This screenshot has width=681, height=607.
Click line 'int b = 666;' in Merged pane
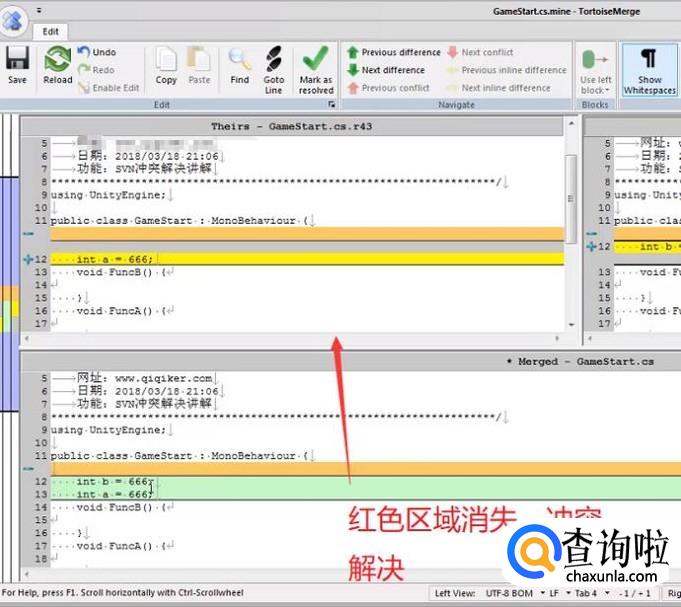tap(366, 482)
